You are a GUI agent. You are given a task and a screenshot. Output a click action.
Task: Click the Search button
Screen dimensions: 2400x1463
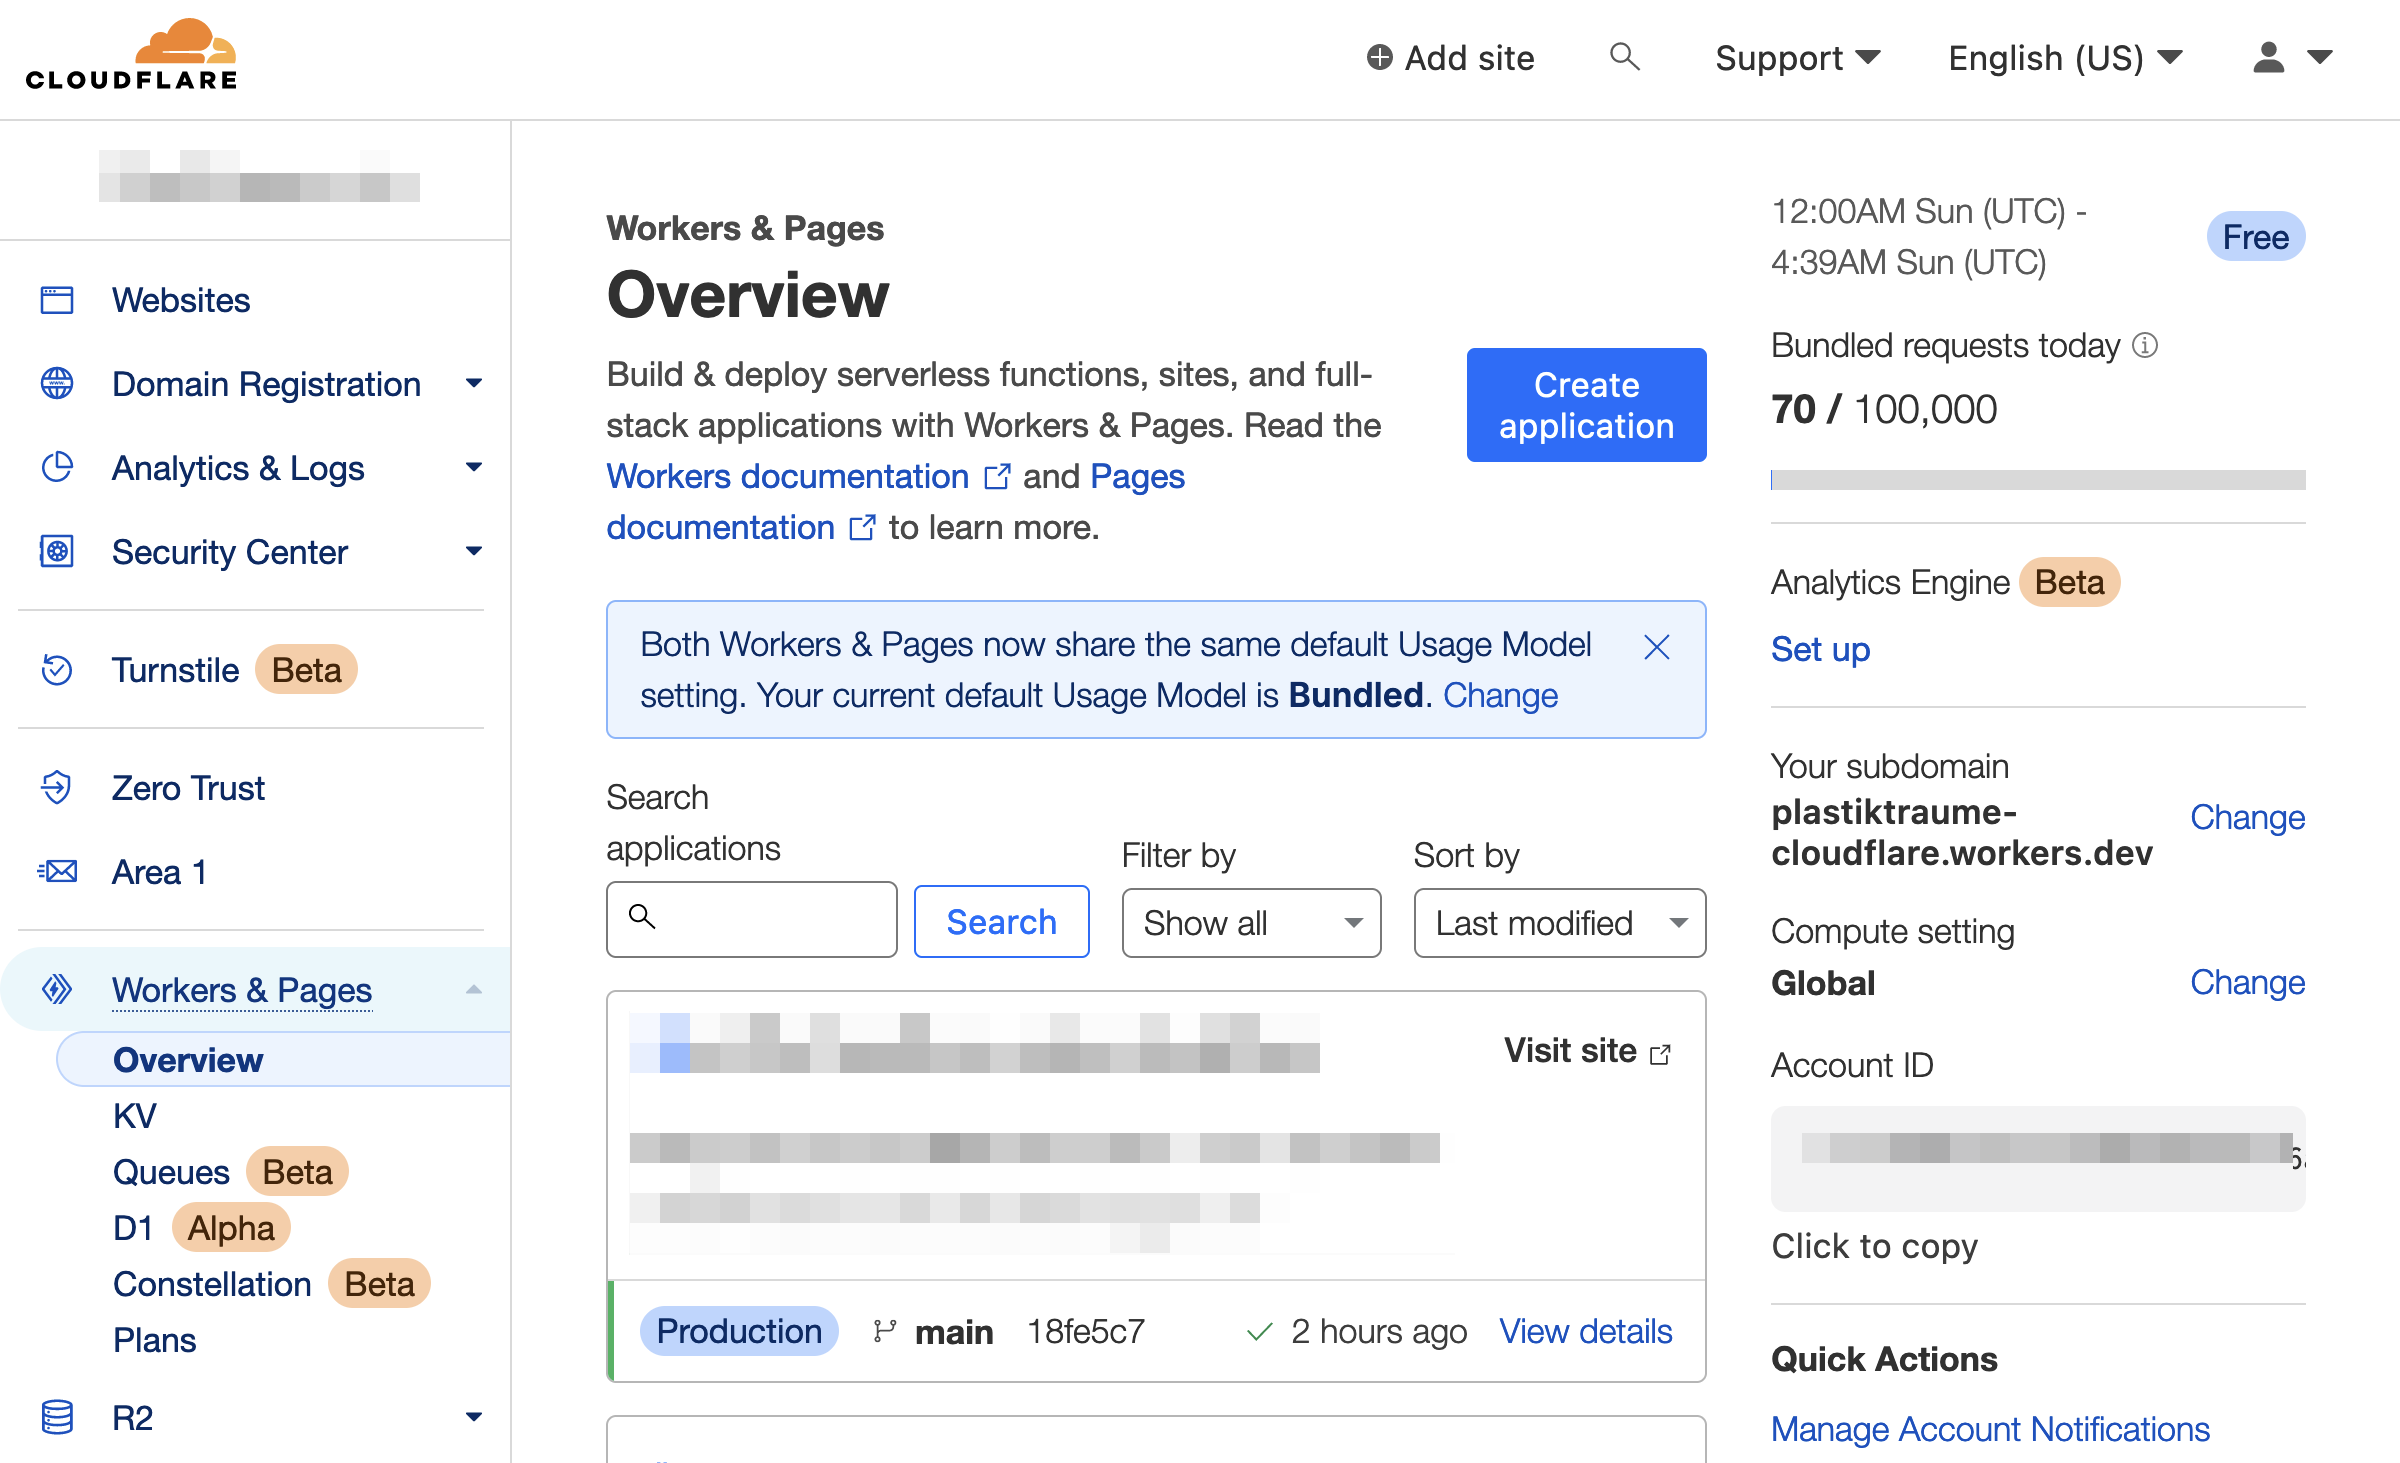1001,921
